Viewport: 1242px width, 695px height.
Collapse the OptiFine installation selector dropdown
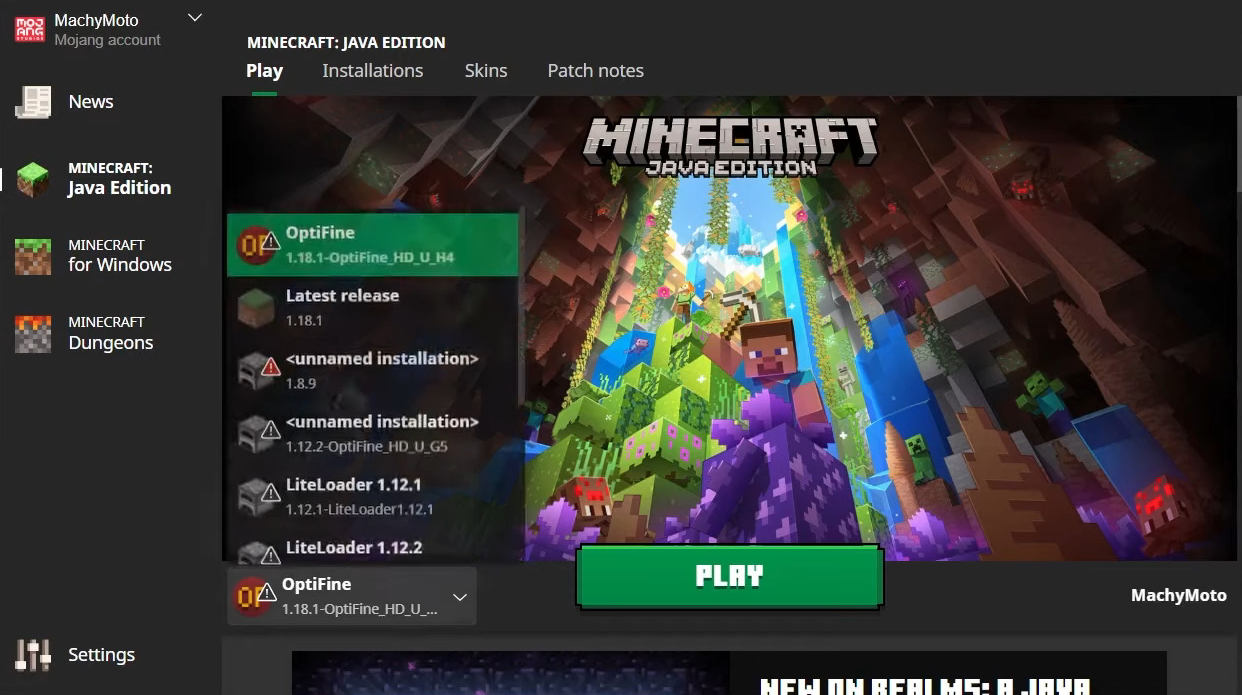click(x=459, y=597)
